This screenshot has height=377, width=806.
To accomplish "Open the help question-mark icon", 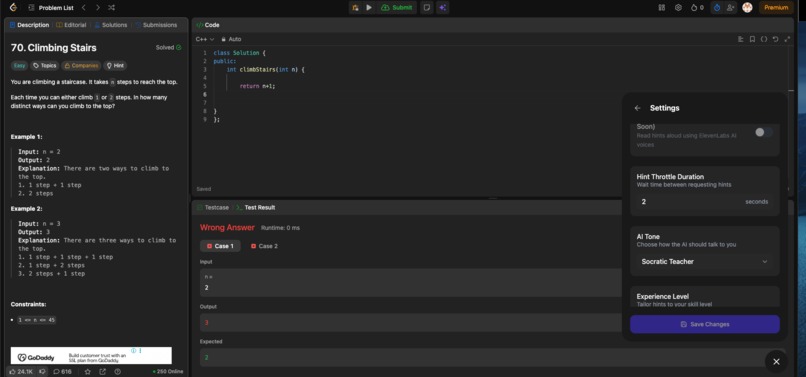I will tap(118, 371).
